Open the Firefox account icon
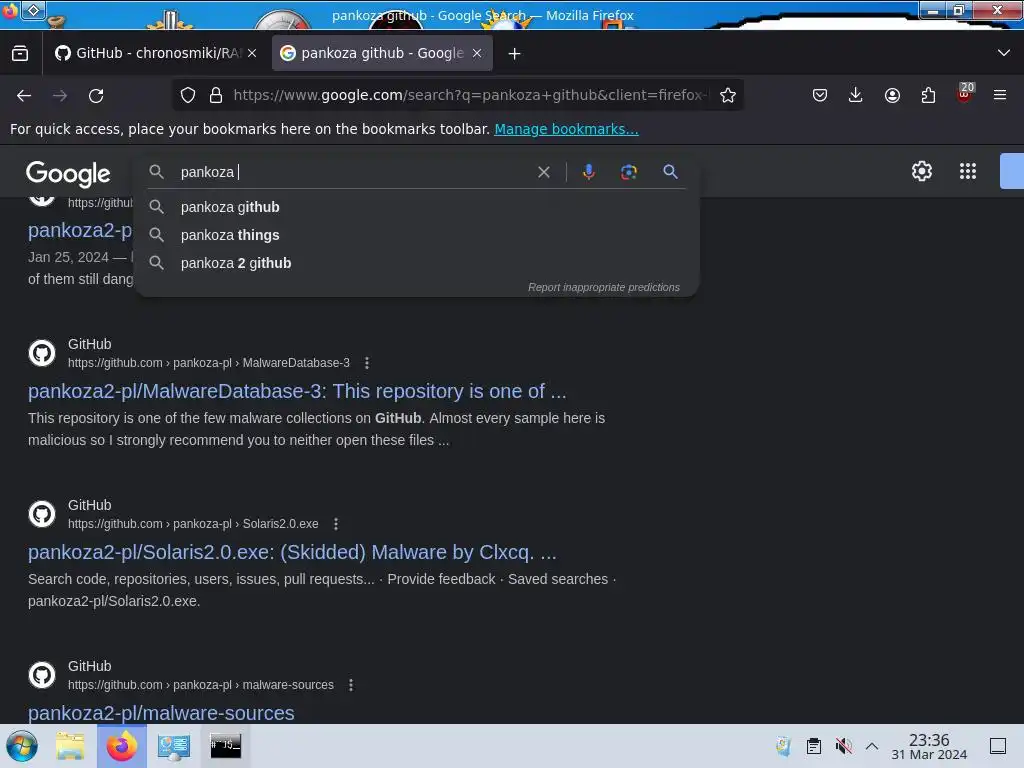The width and height of the screenshot is (1024, 768). pyautogui.click(x=892, y=95)
